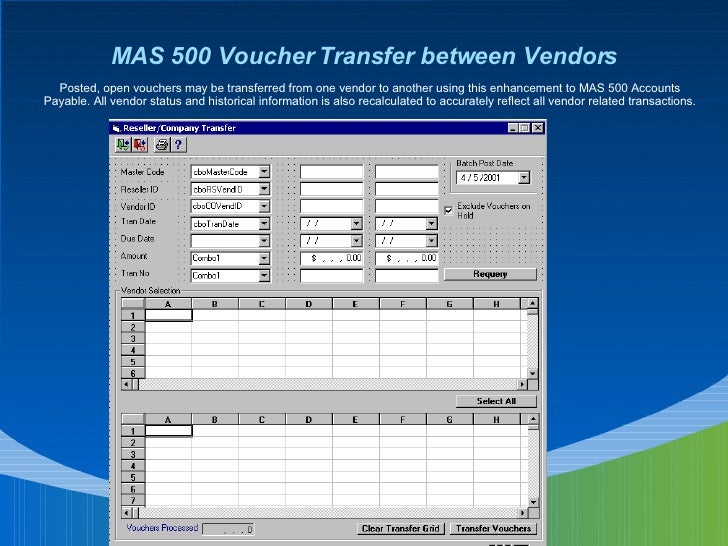
Task: Open the Amount Combo1 dropdown
Action: (264, 258)
